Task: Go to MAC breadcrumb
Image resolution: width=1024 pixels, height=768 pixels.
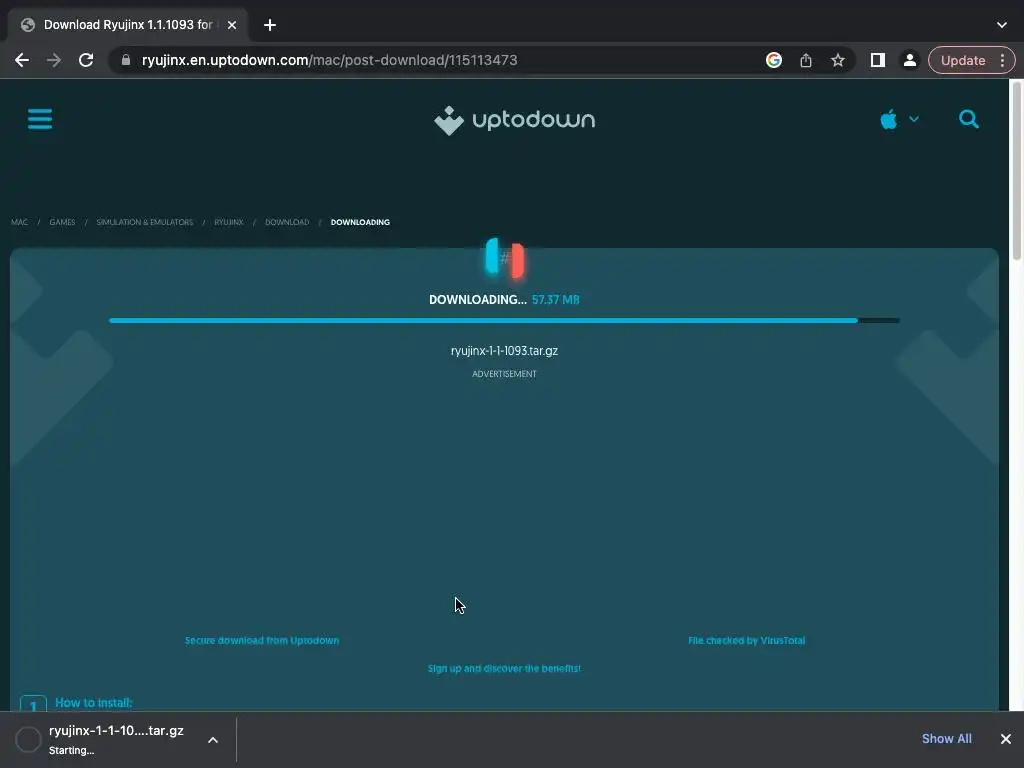Action: (20, 222)
